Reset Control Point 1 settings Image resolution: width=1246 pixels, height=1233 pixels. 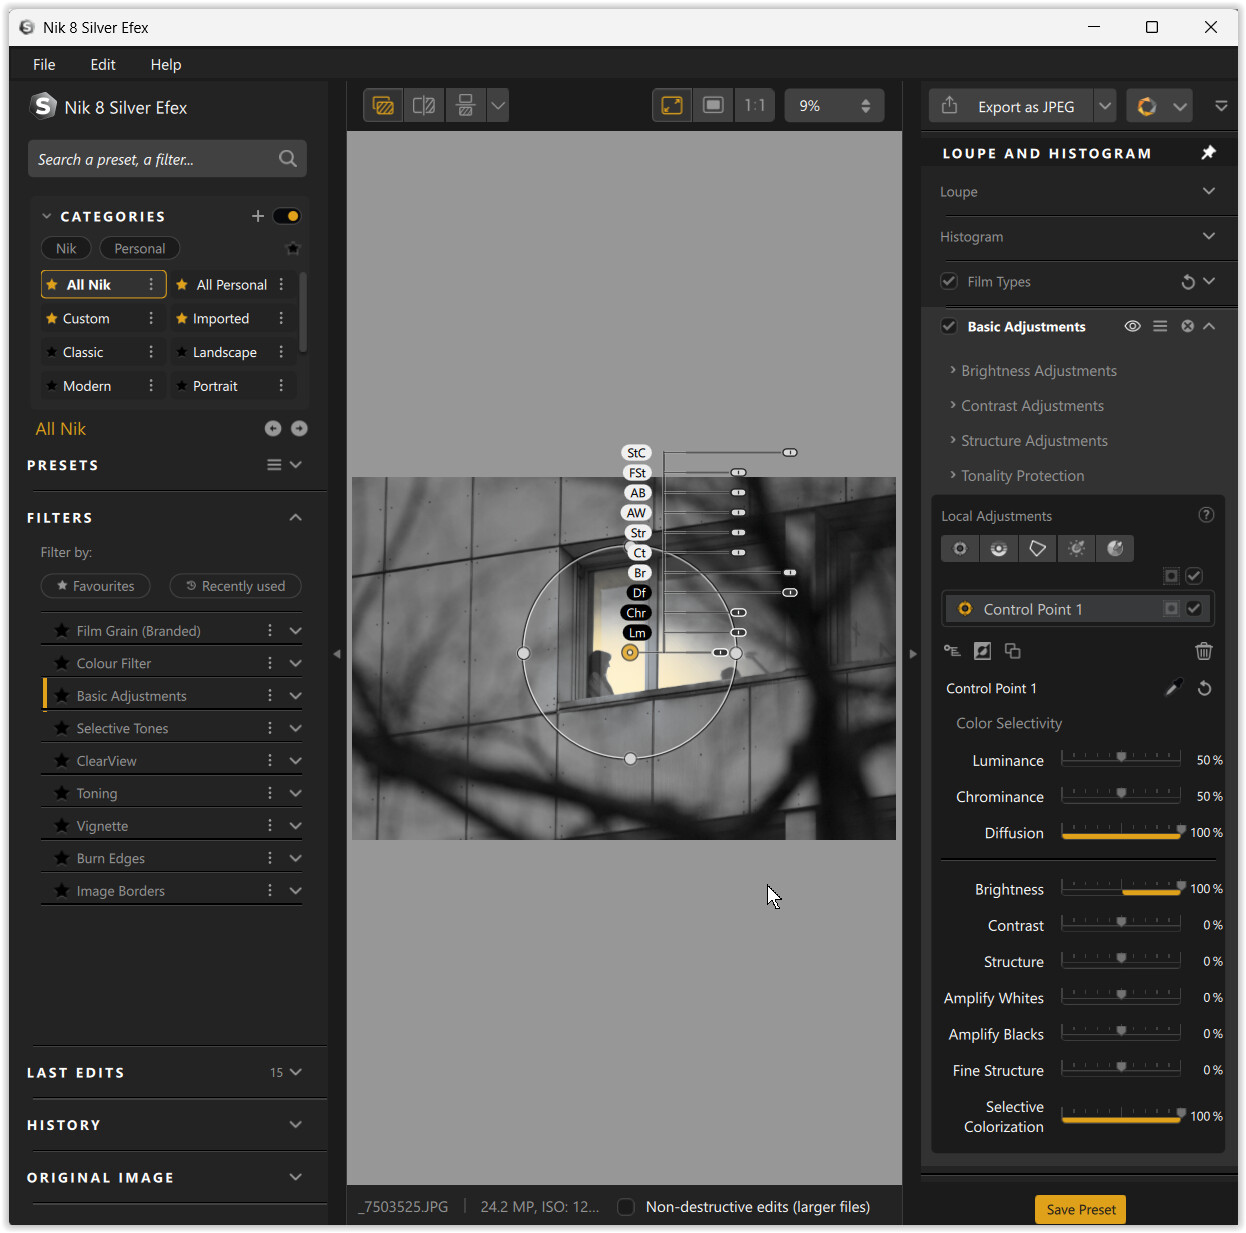tap(1204, 688)
